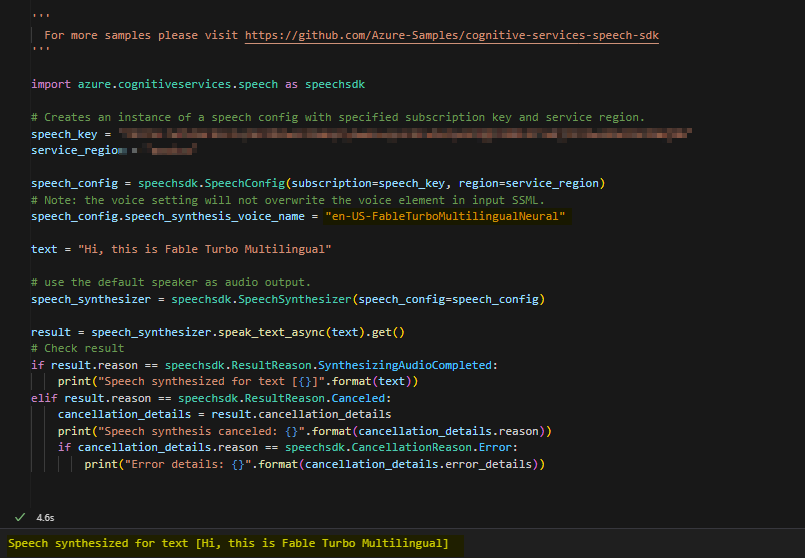The image size is (805, 558).
Task: Click the print "Speech synthesized for text" statement
Action: tap(238, 381)
